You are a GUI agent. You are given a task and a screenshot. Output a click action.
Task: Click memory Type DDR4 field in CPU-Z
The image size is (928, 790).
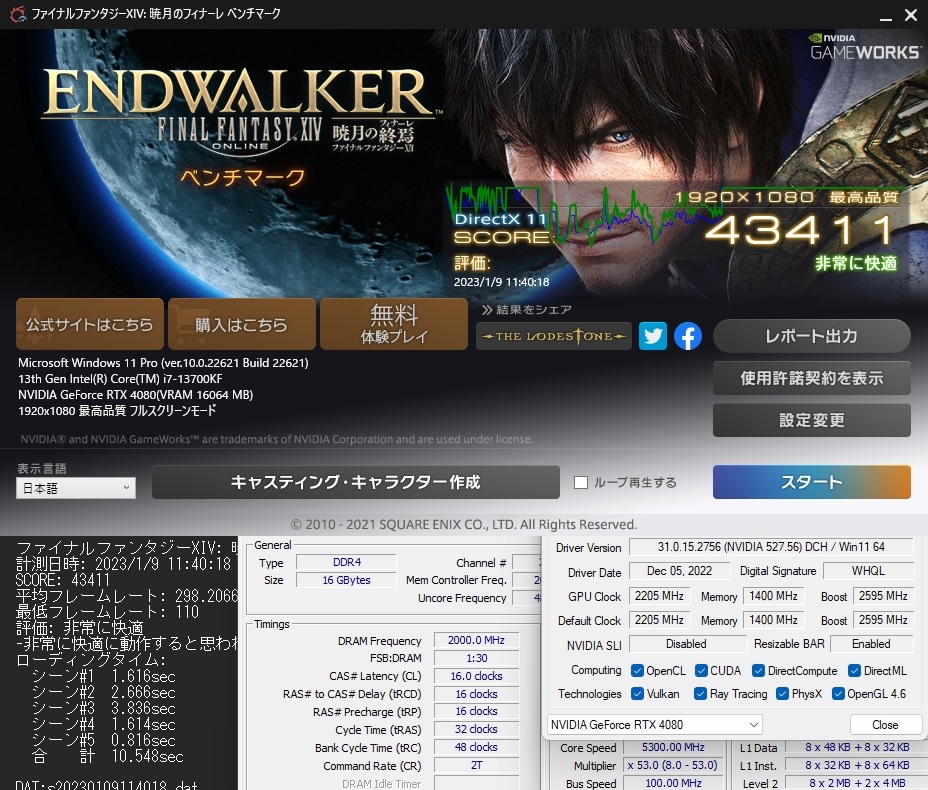tap(347, 562)
